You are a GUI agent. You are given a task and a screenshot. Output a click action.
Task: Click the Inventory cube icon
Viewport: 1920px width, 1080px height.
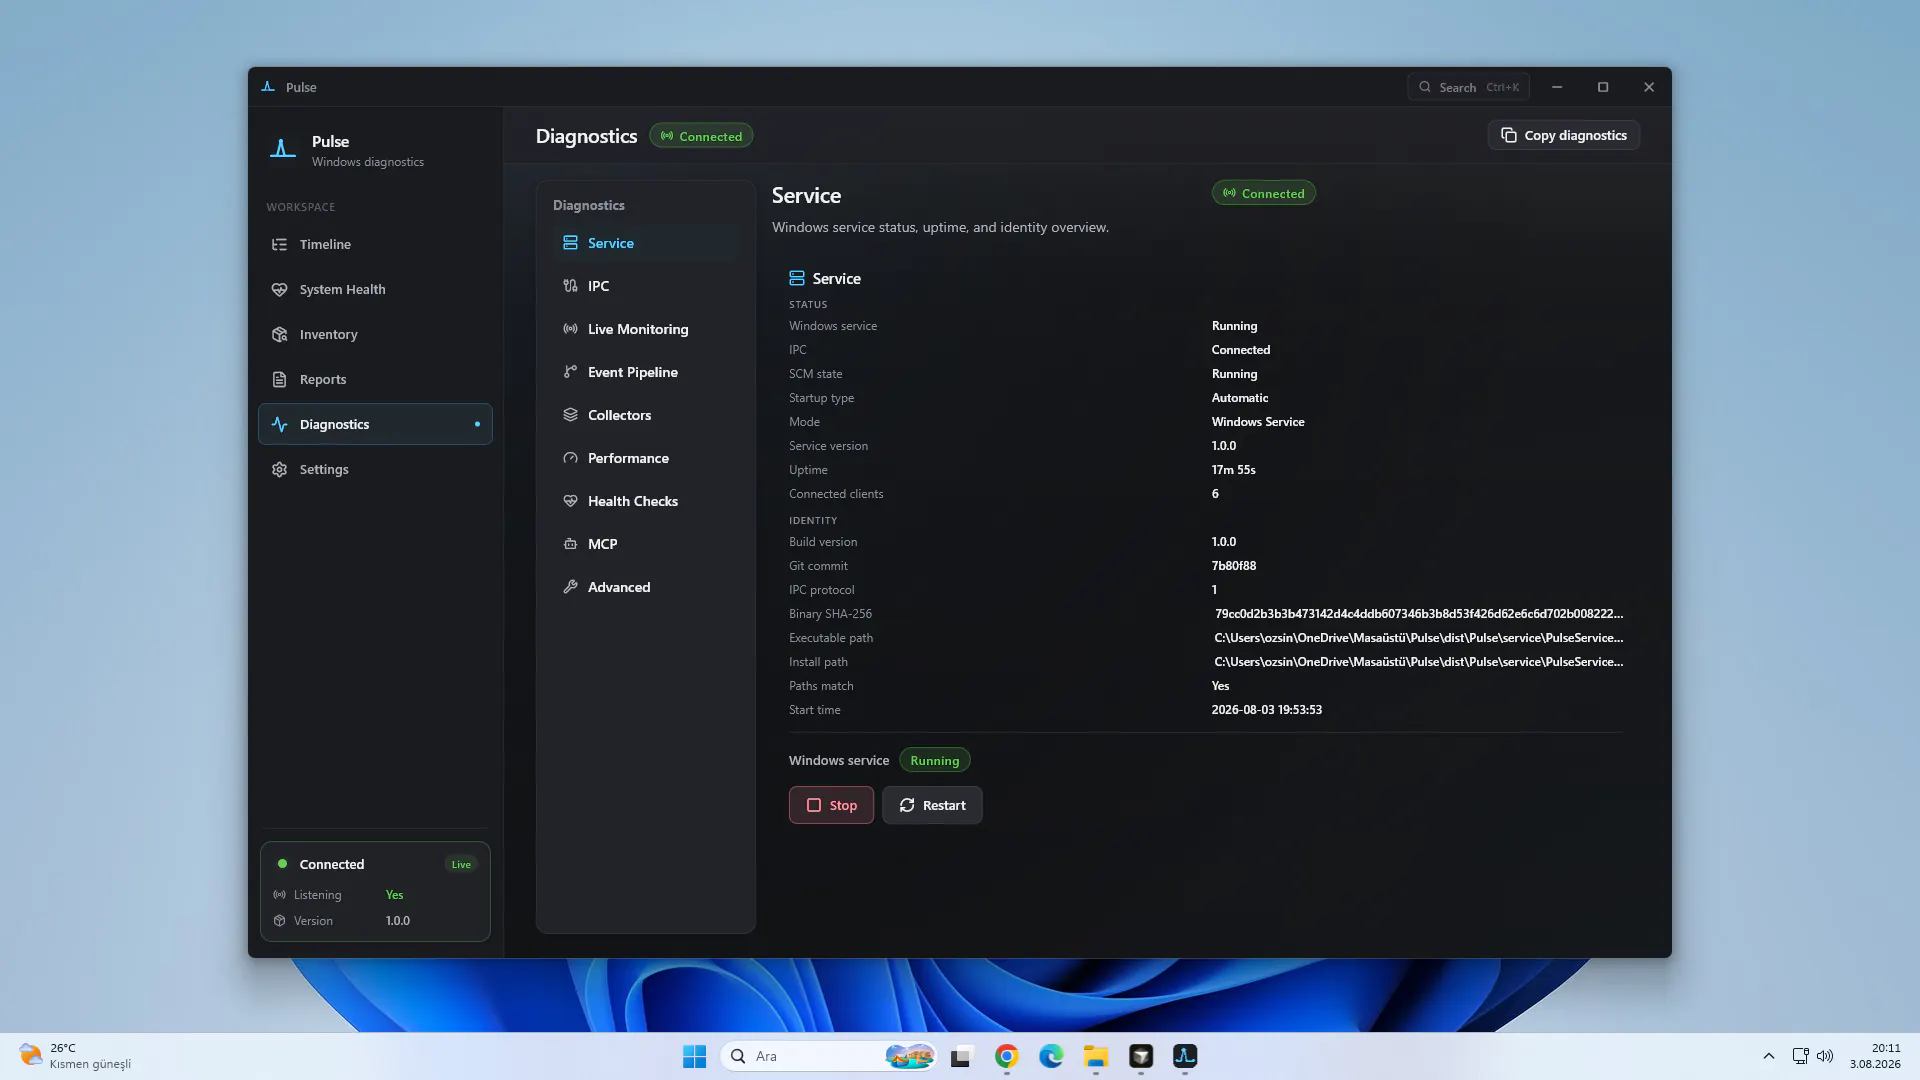point(279,334)
